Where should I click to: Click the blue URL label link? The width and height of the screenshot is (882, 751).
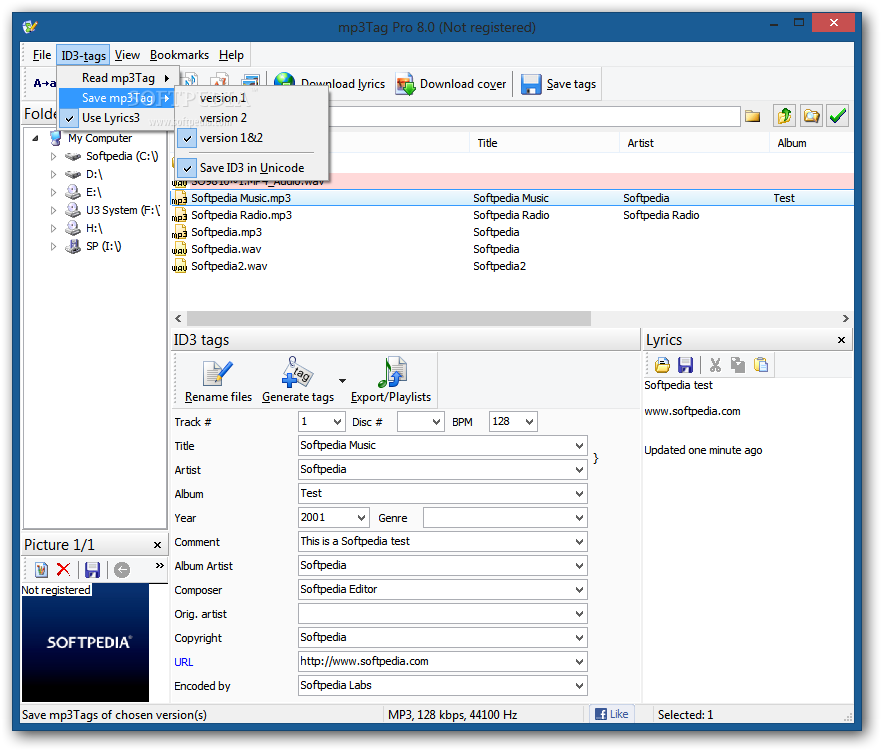[183, 662]
